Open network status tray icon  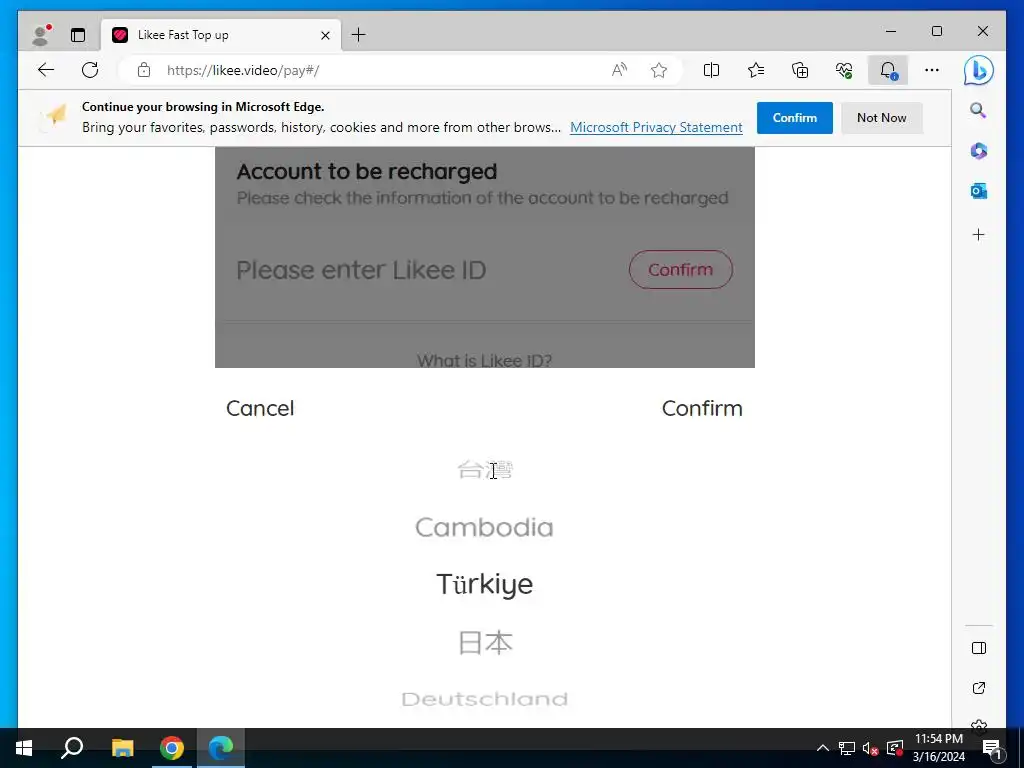point(847,748)
